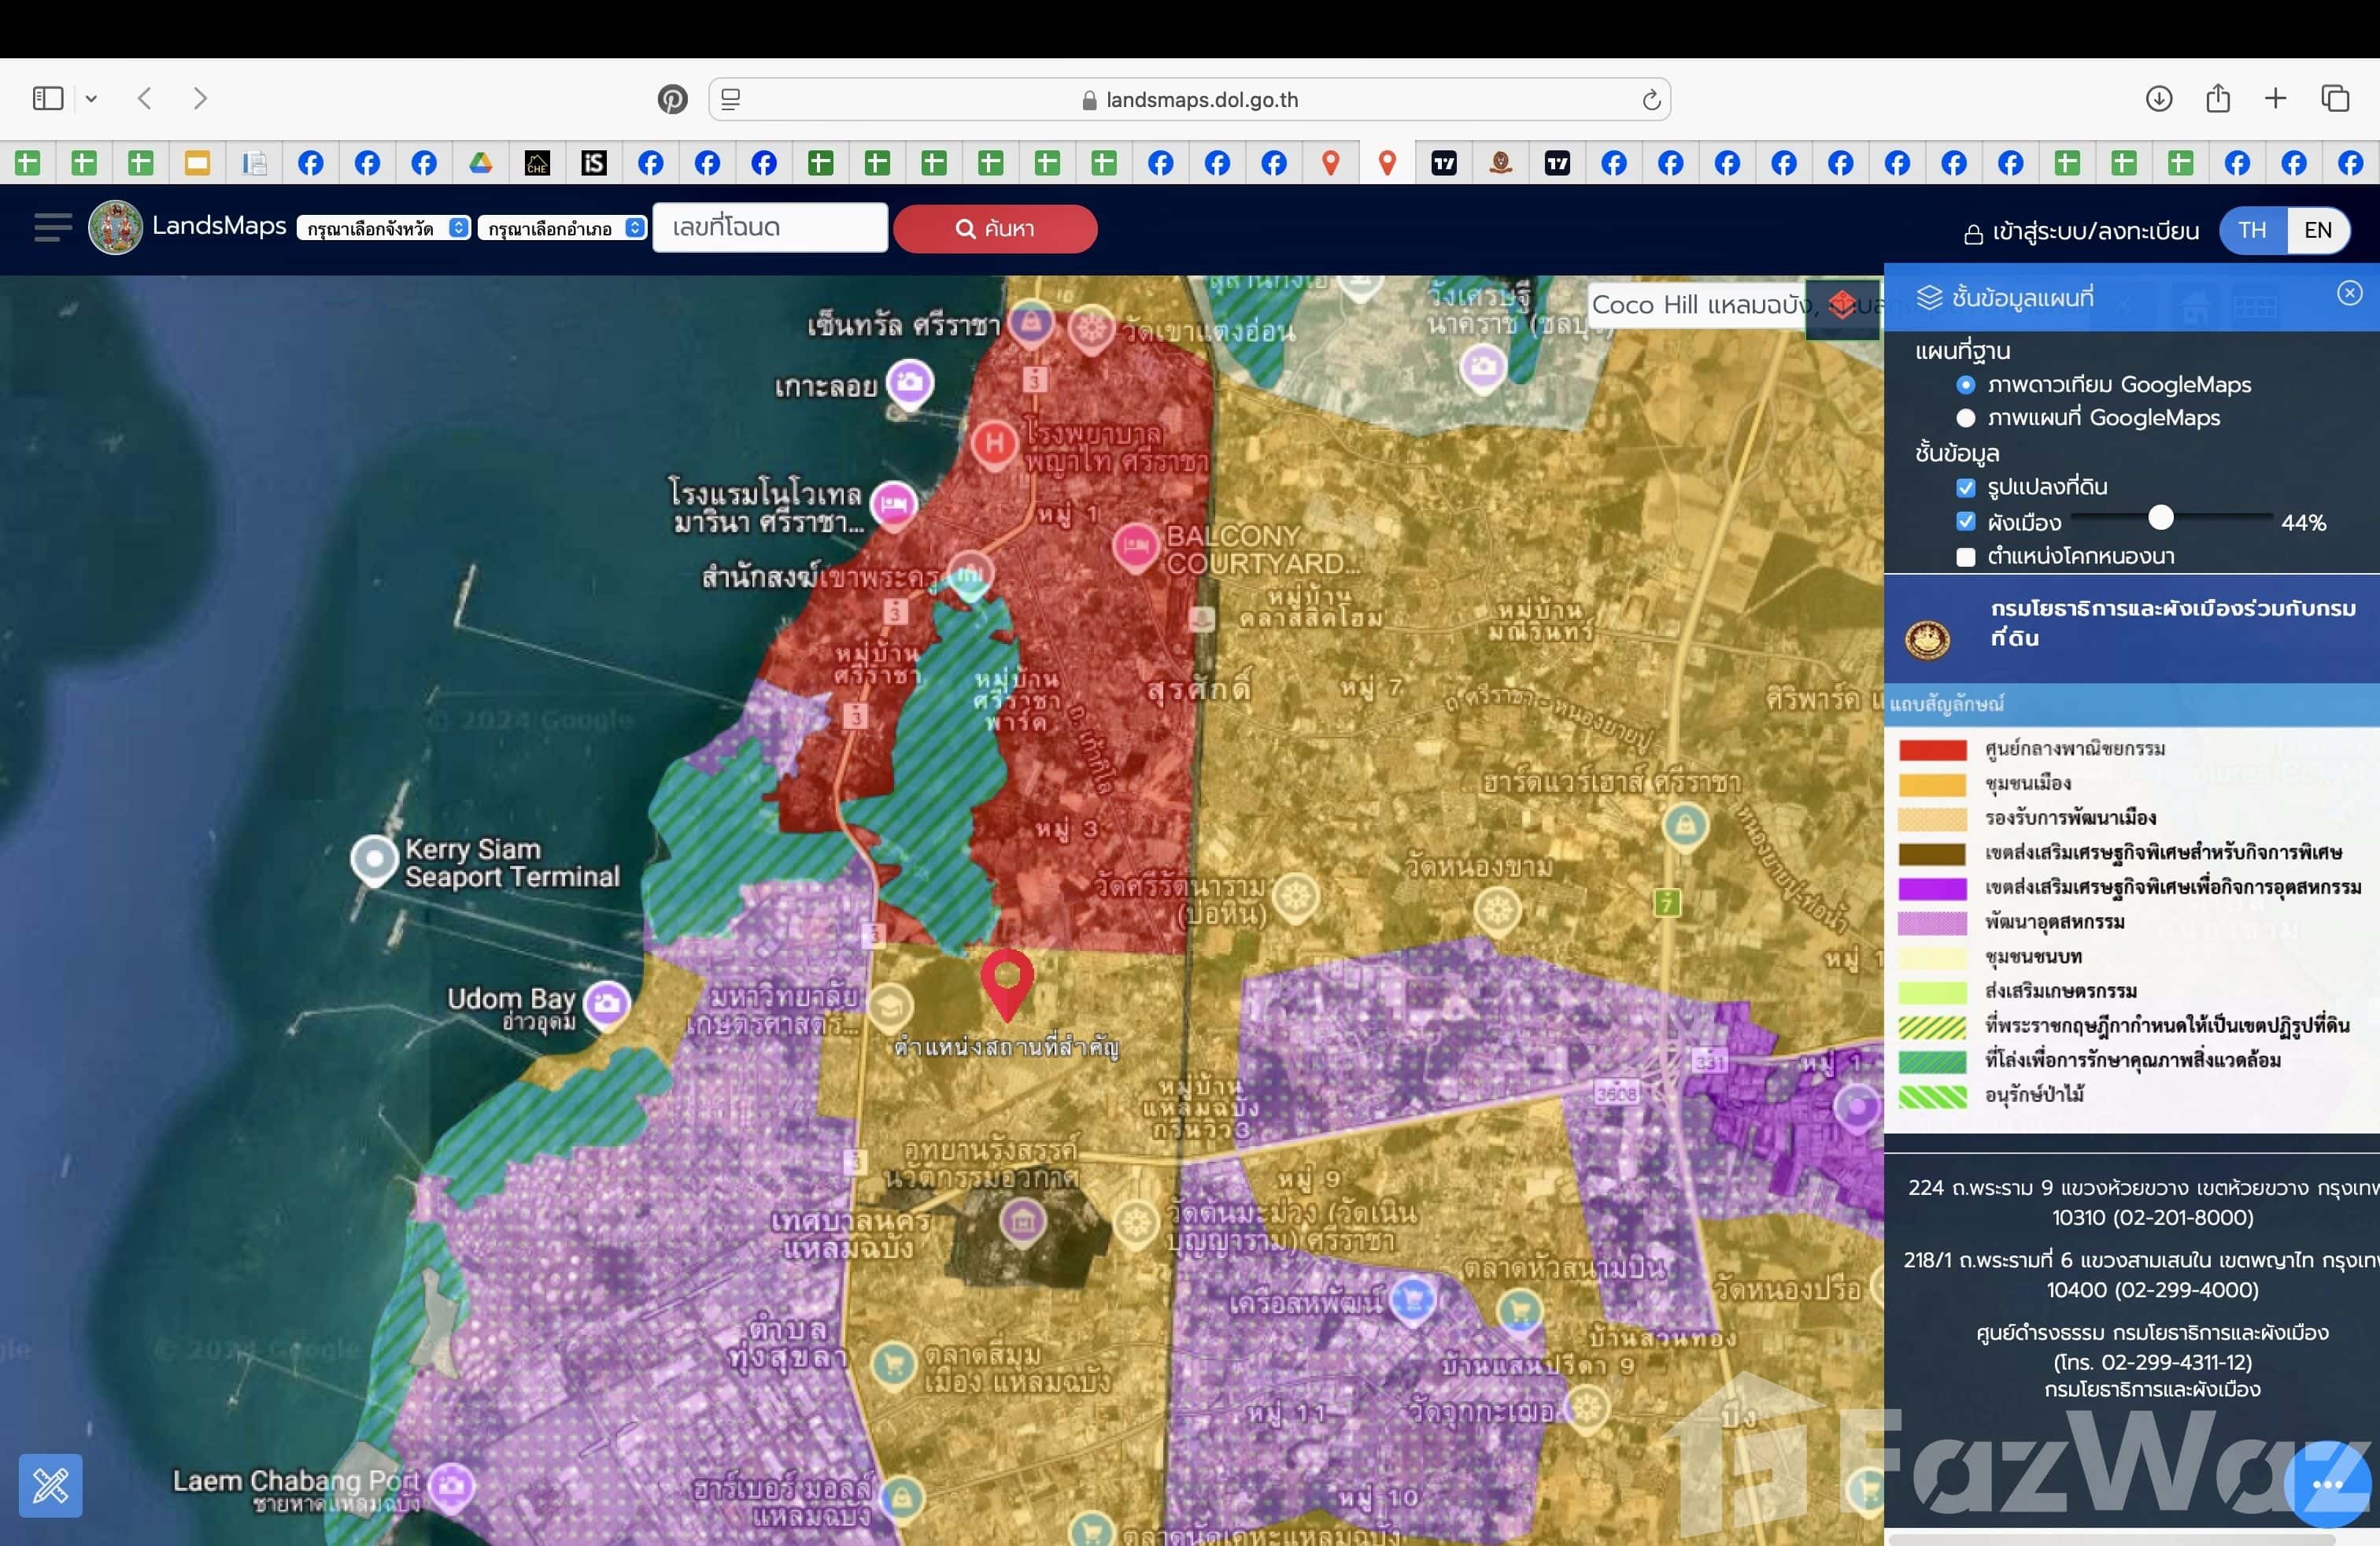The width and height of the screenshot is (2380, 1546).
Task: Expand the sidebar options chevron
Action: (91, 98)
